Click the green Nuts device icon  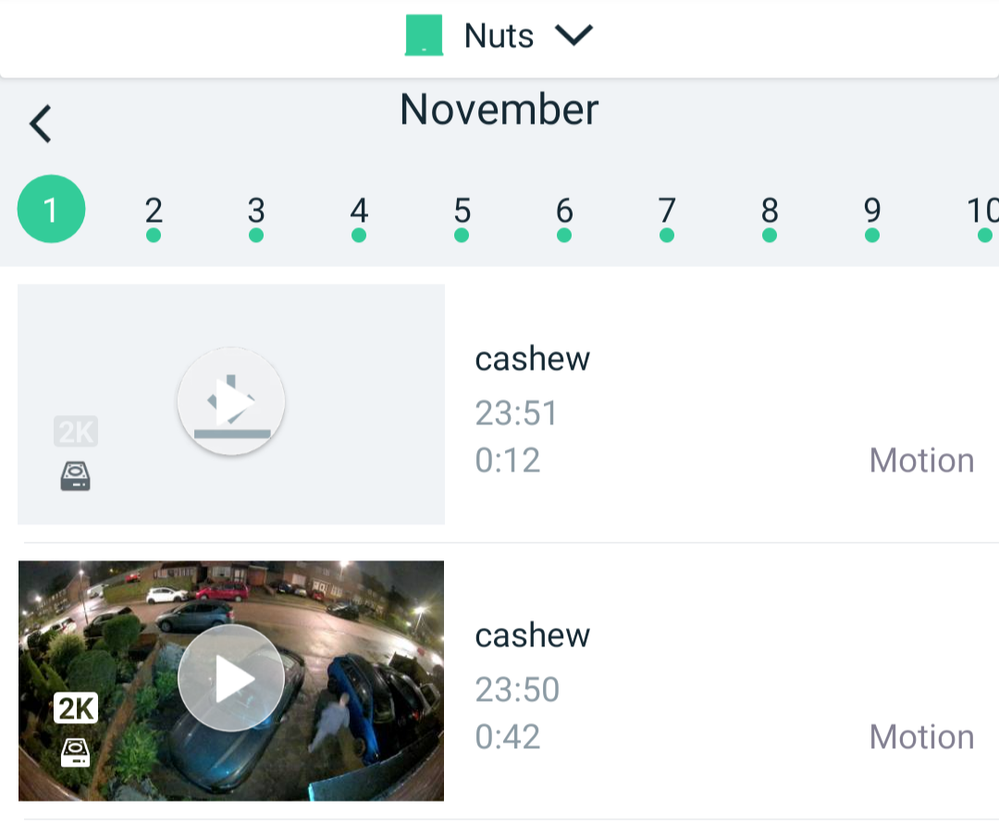pos(424,36)
